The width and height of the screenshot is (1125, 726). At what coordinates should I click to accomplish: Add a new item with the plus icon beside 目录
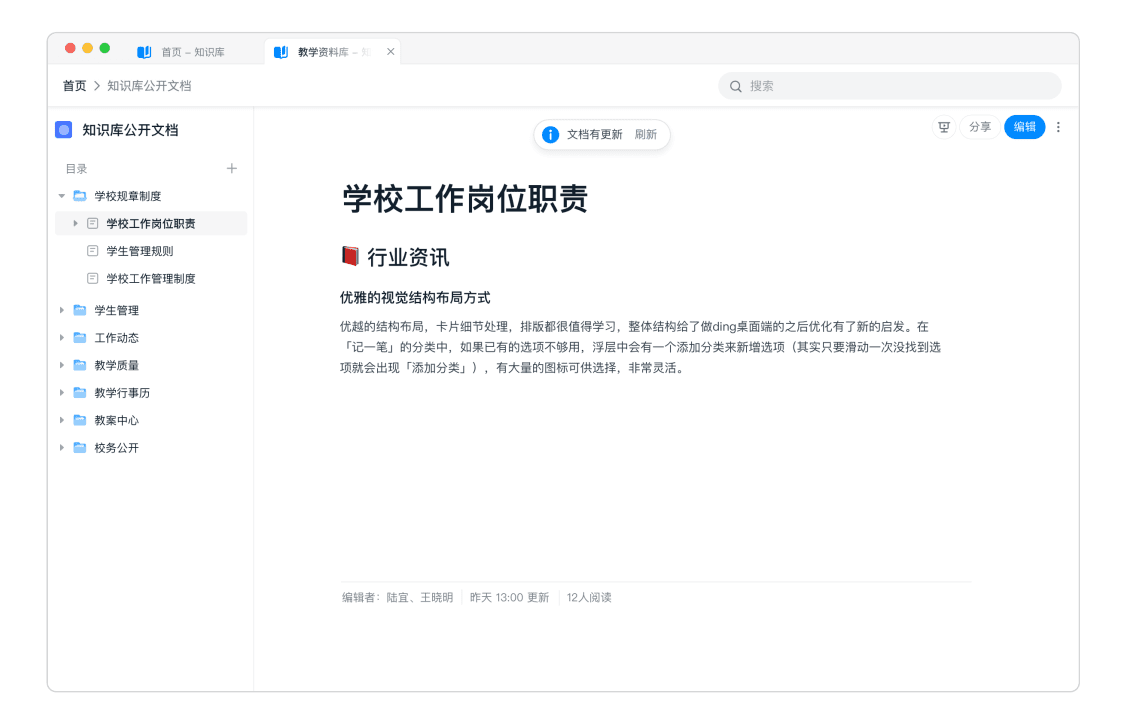click(232, 169)
